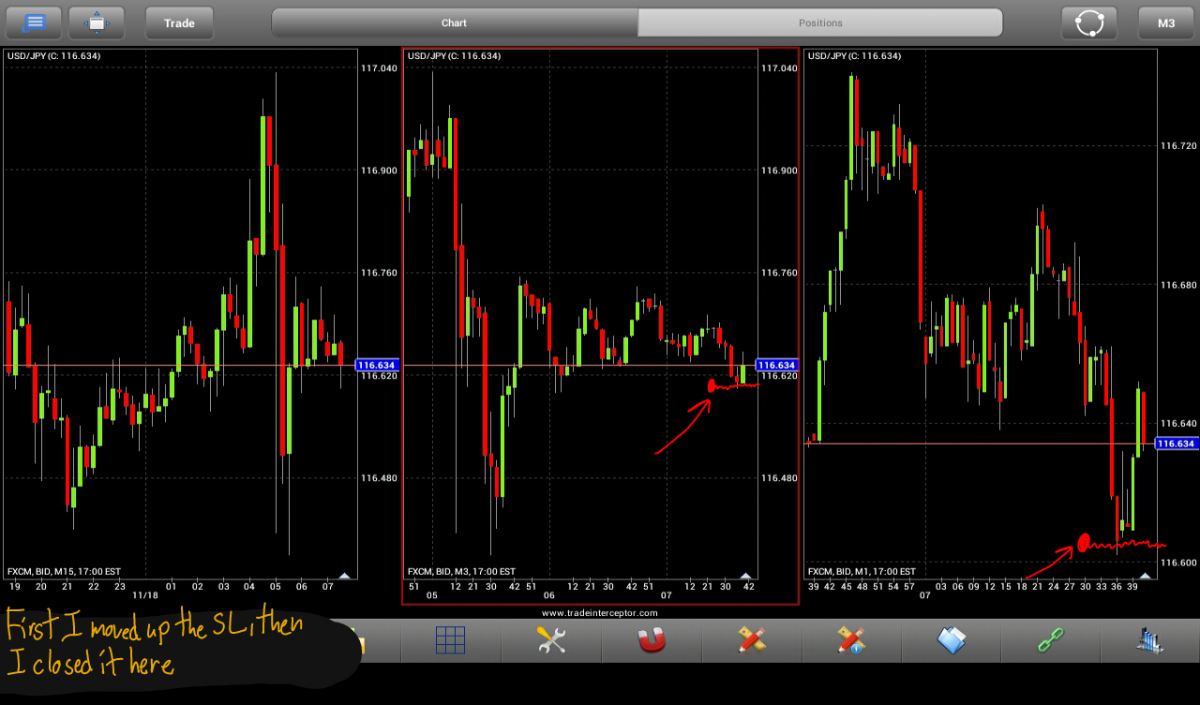Screen dimensions: 1200x705
Task: Select the M1 USD/JPY chart title
Action: (x=854, y=56)
